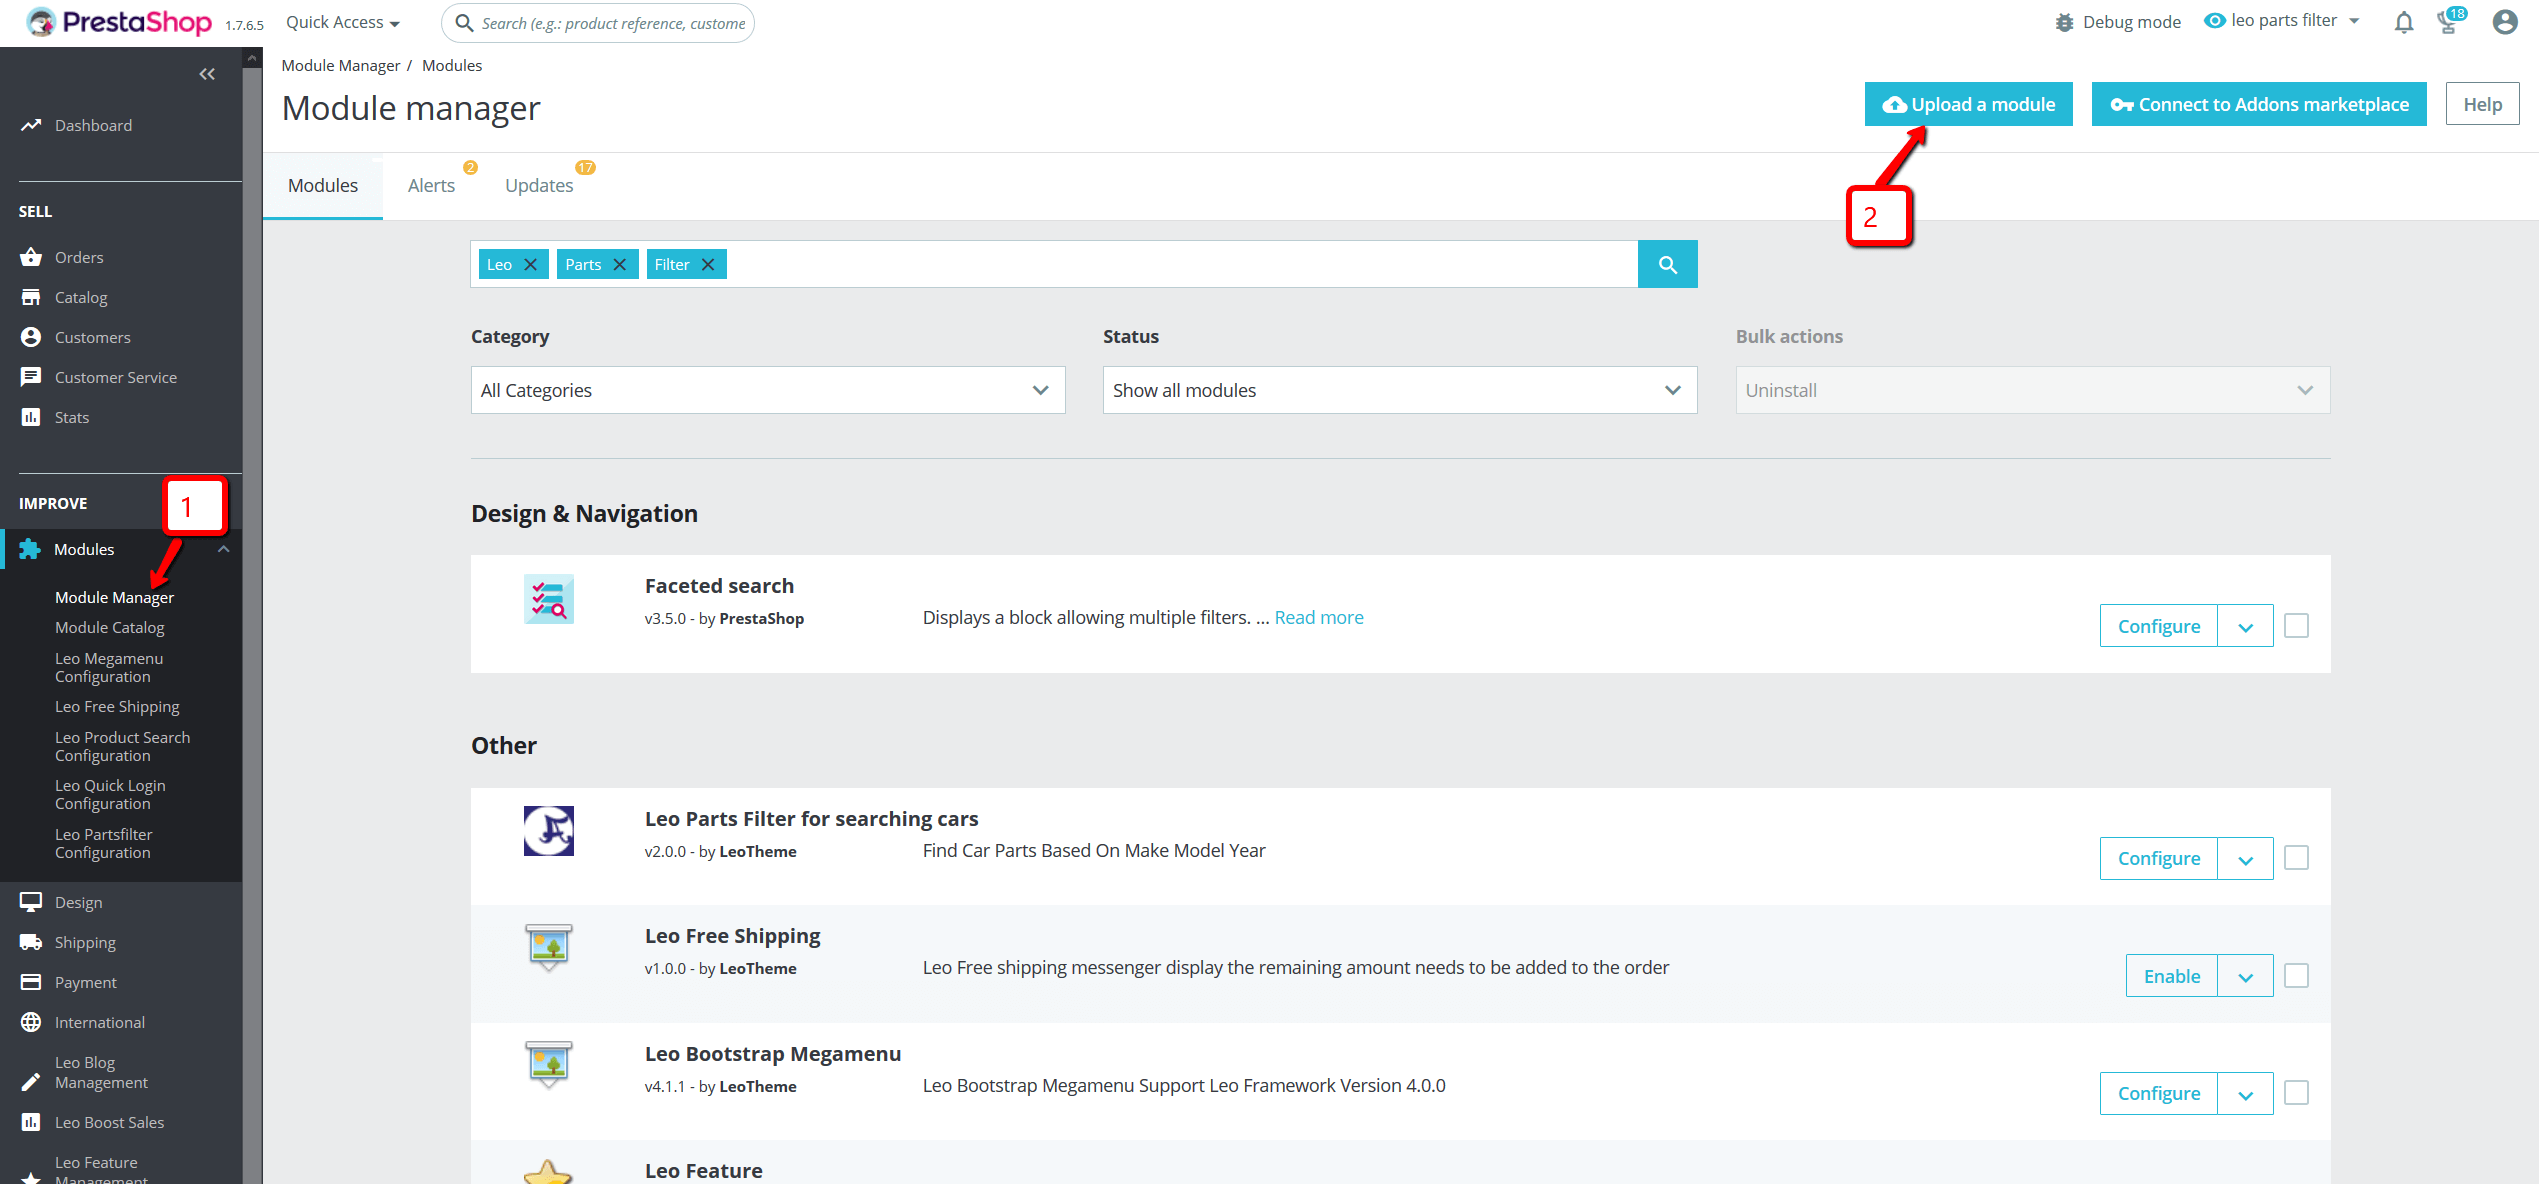Open Shipping truck icon in sidebar
The image size is (2539, 1184).
[x=31, y=942]
